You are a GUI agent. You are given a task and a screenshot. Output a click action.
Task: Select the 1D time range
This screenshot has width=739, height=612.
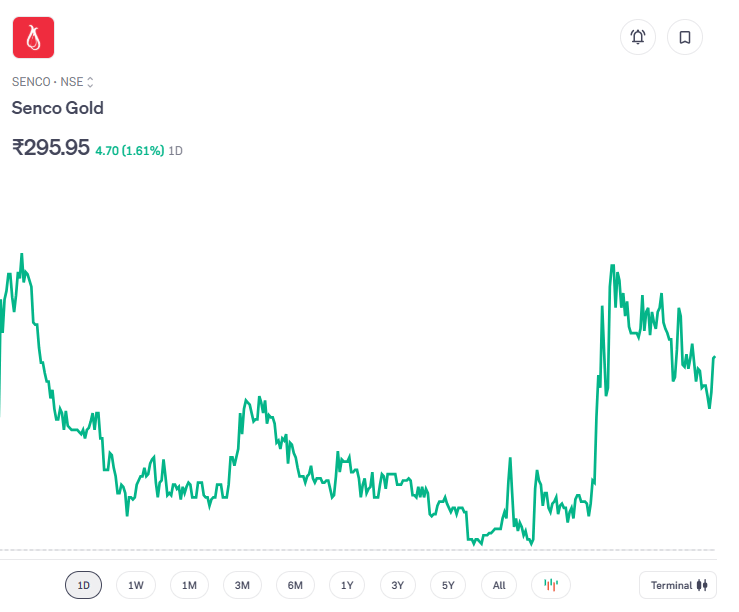84,585
